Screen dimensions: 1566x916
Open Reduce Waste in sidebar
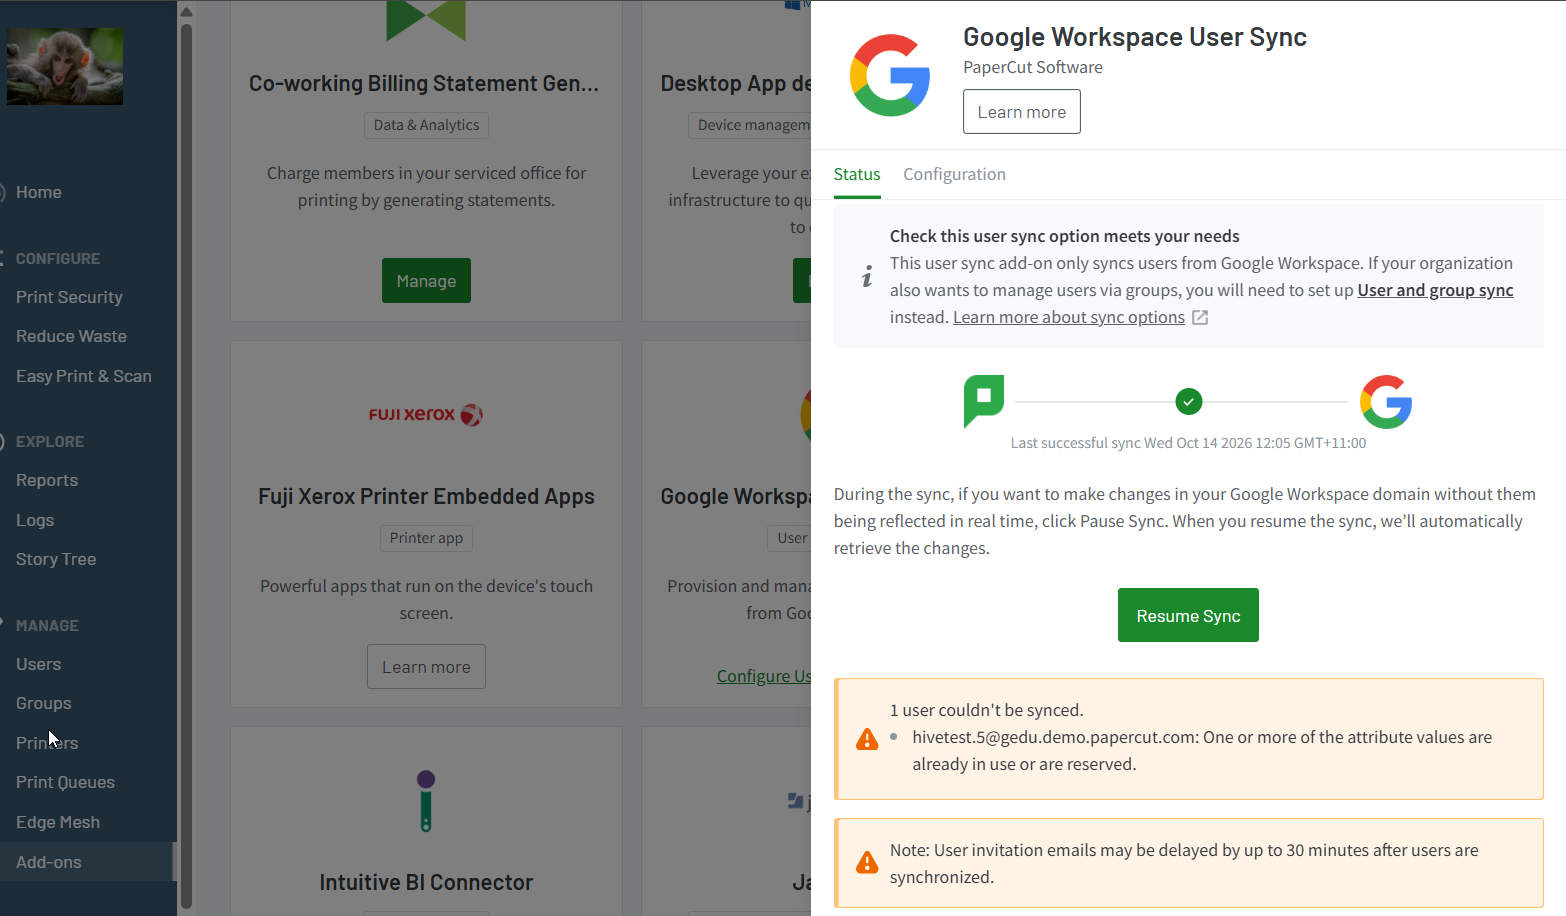71,336
